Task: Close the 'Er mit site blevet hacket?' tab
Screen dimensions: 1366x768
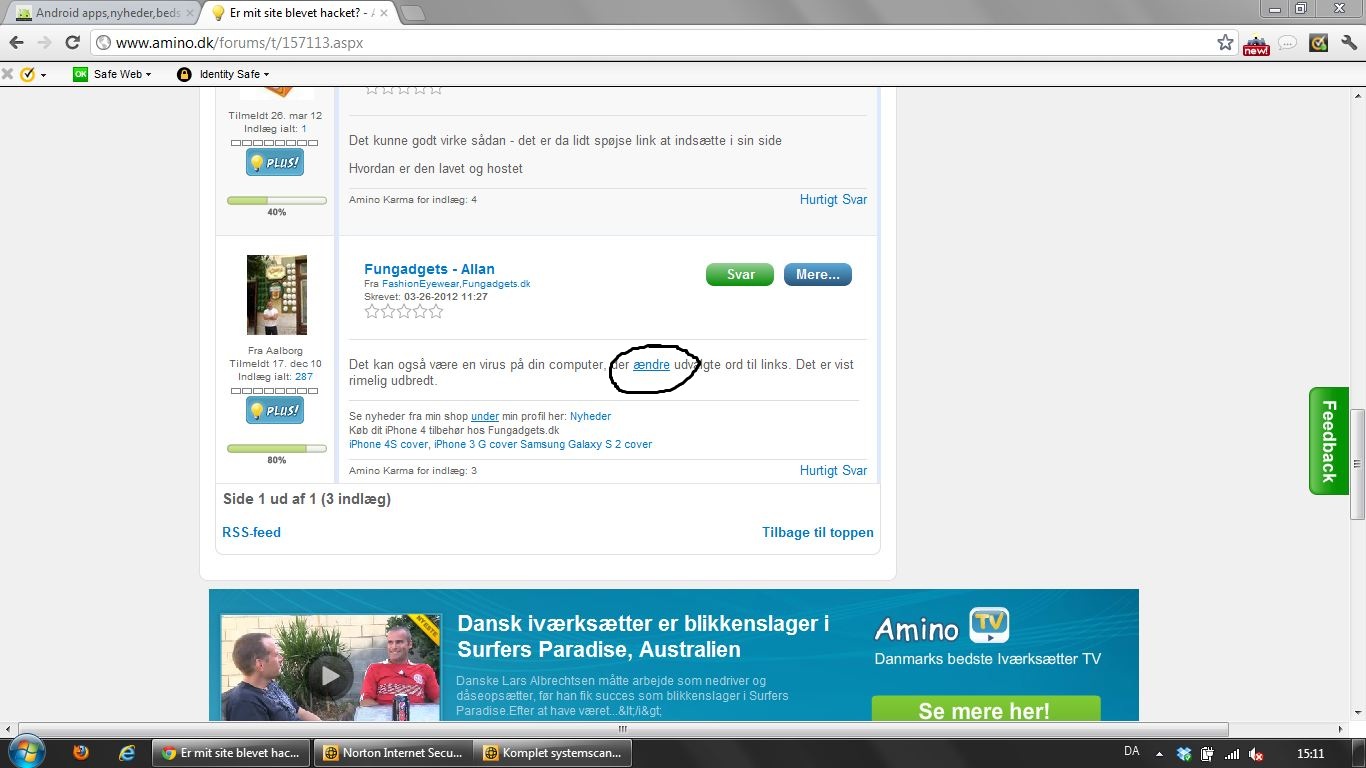Action: tap(383, 14)
